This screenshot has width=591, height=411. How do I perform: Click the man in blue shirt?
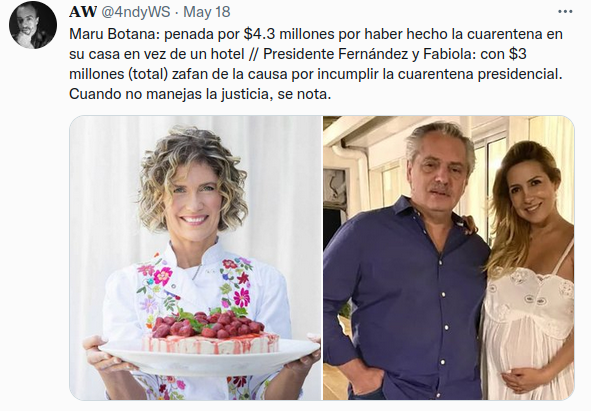point(405,264)
